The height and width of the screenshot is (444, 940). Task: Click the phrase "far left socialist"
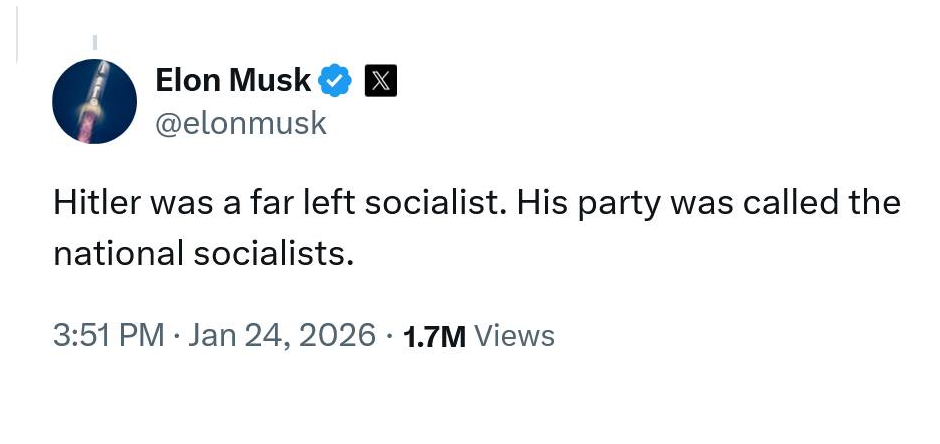pyautogui.click(x=368, y=203)
